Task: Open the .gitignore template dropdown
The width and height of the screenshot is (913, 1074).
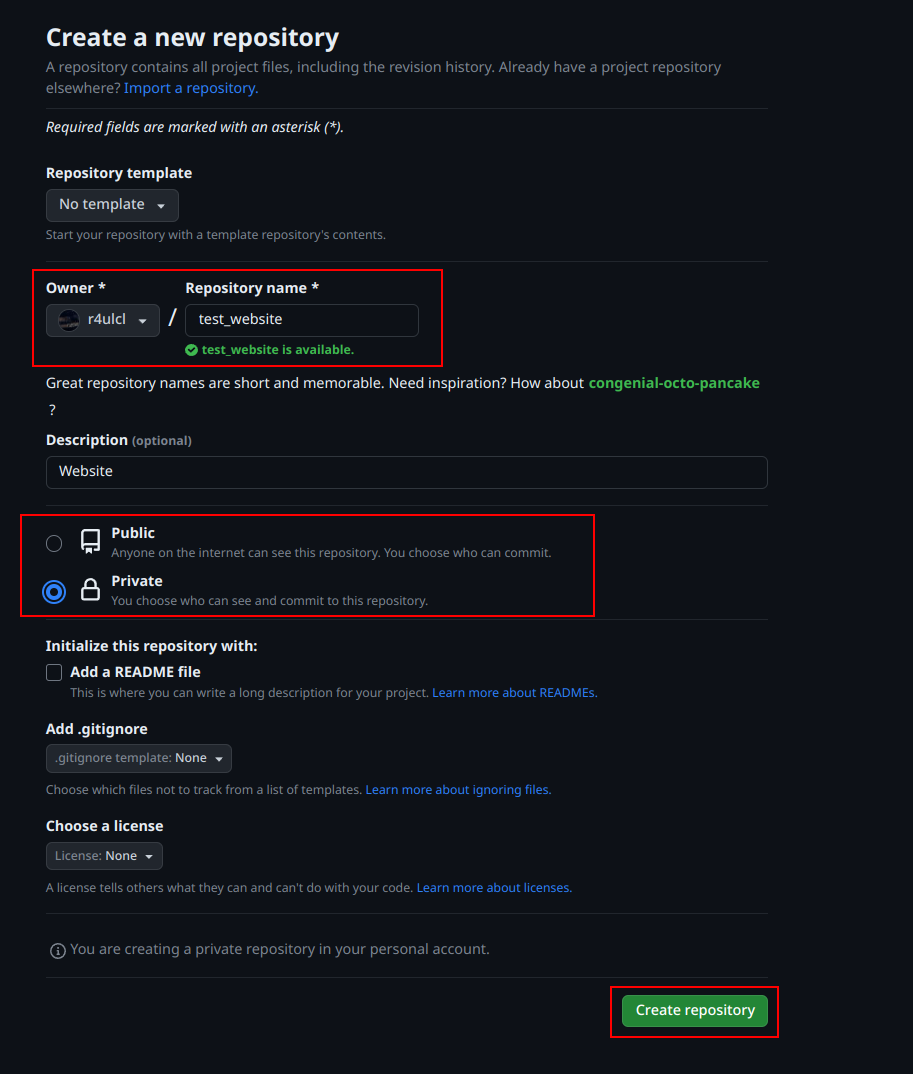Action: coord(138,758)
